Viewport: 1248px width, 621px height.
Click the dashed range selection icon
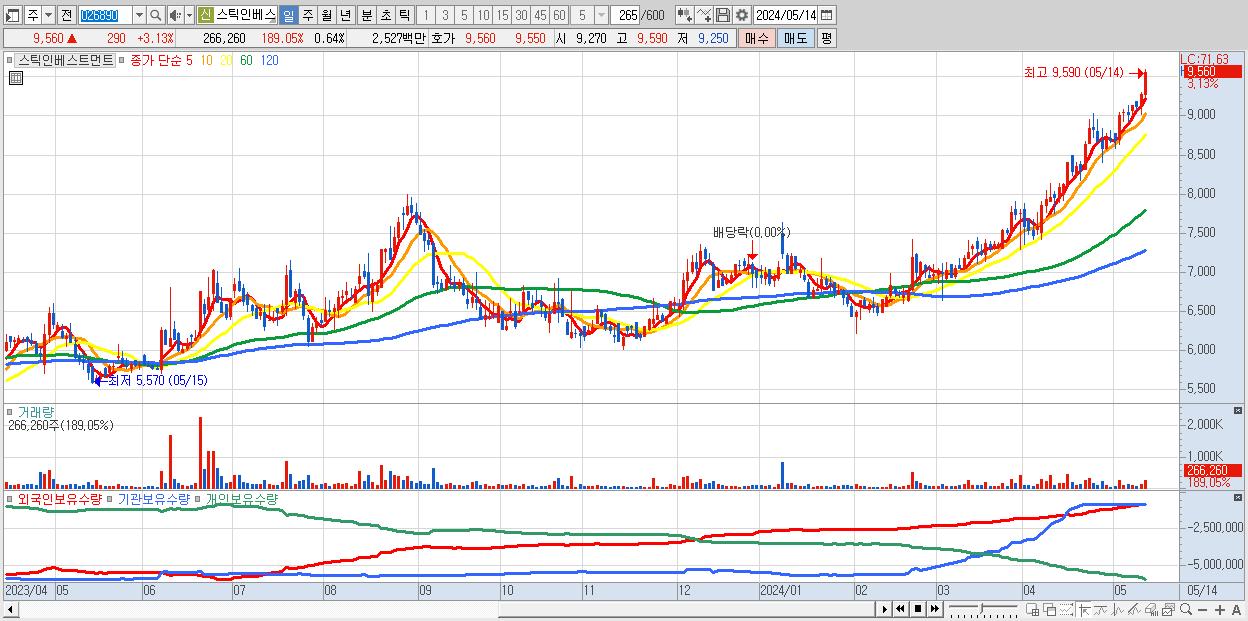pyautogui.click(x=1066, y=609)
